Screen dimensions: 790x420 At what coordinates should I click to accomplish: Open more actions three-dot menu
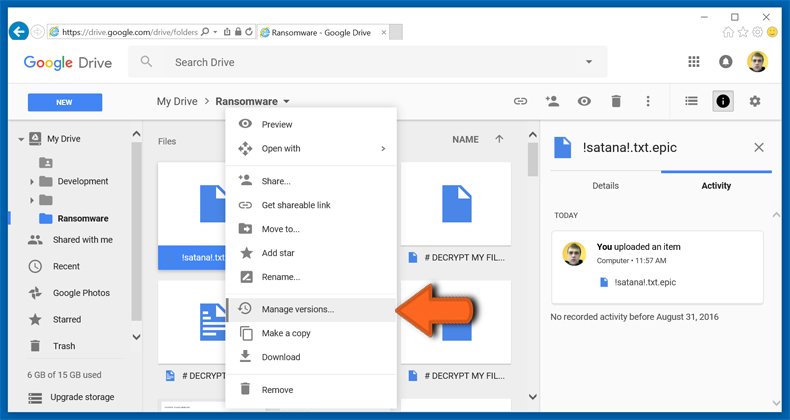click(648, 101)
